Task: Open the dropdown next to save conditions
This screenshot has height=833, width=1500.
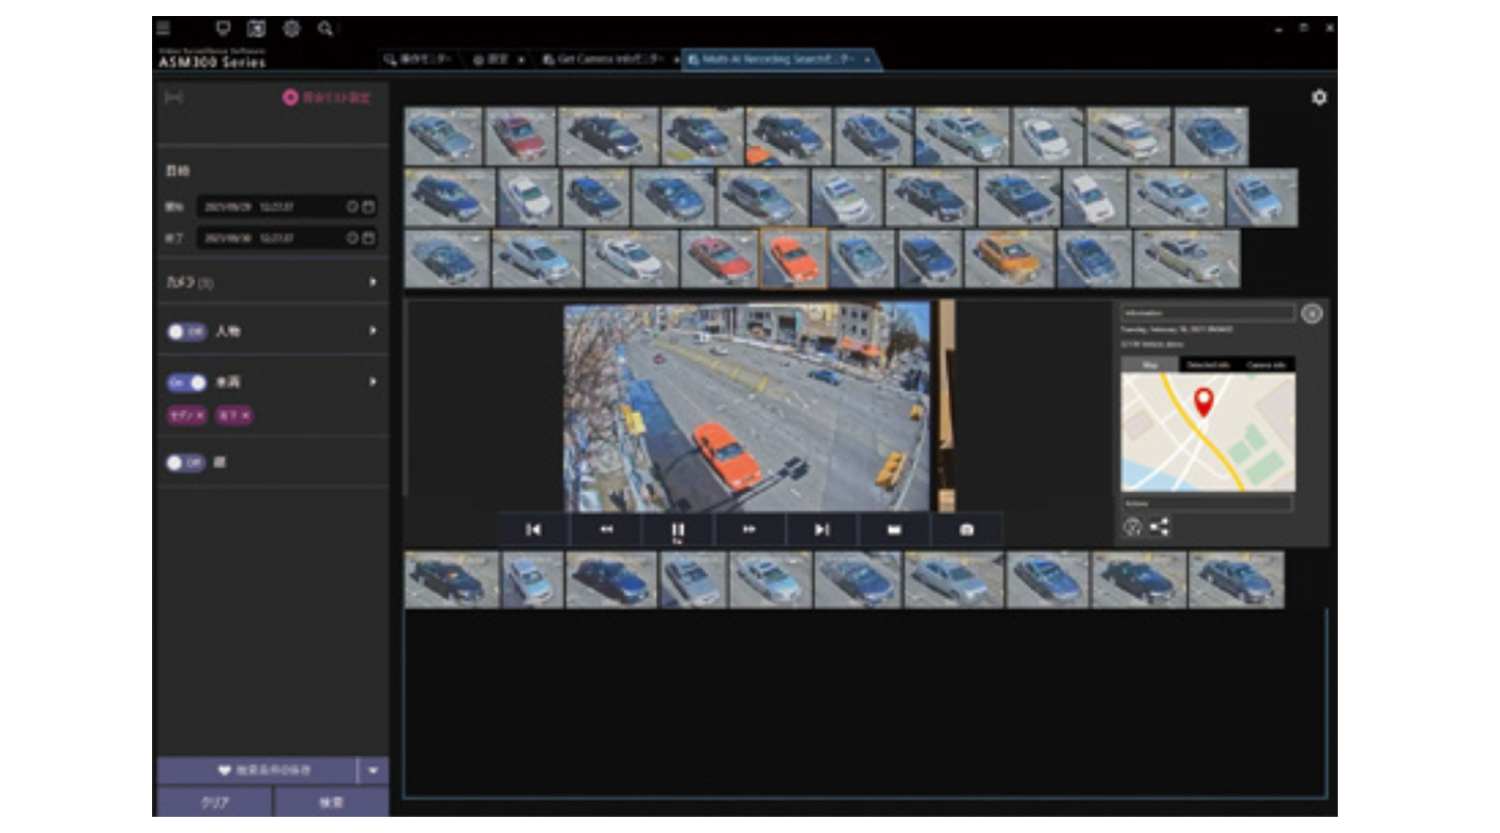Action: point(373,771)
